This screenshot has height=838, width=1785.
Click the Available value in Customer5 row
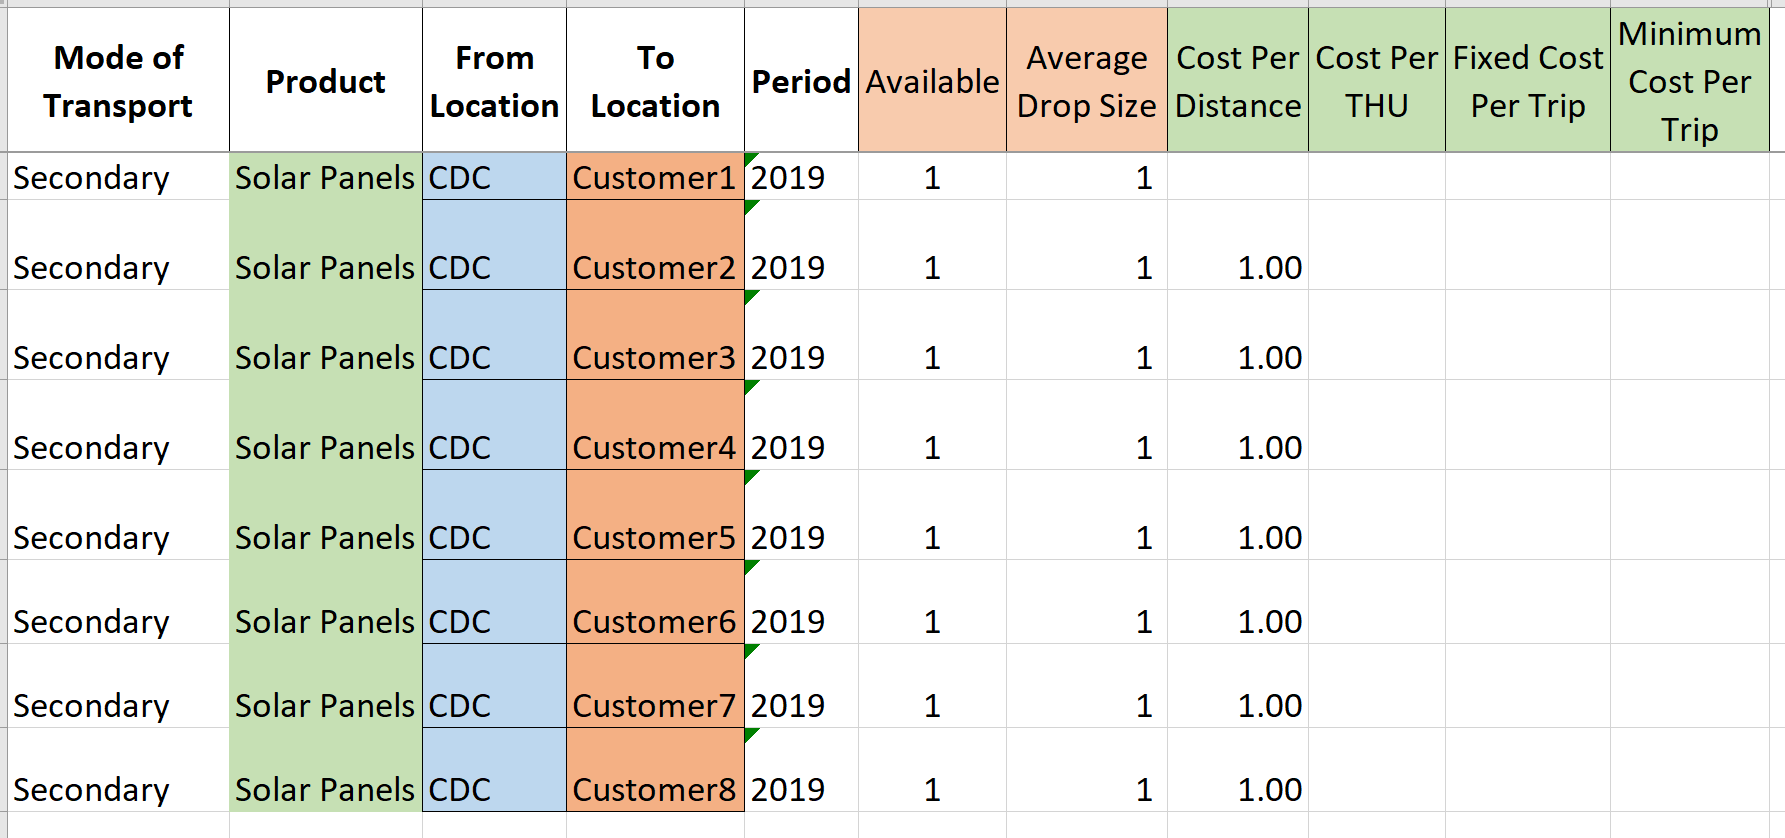932,515
